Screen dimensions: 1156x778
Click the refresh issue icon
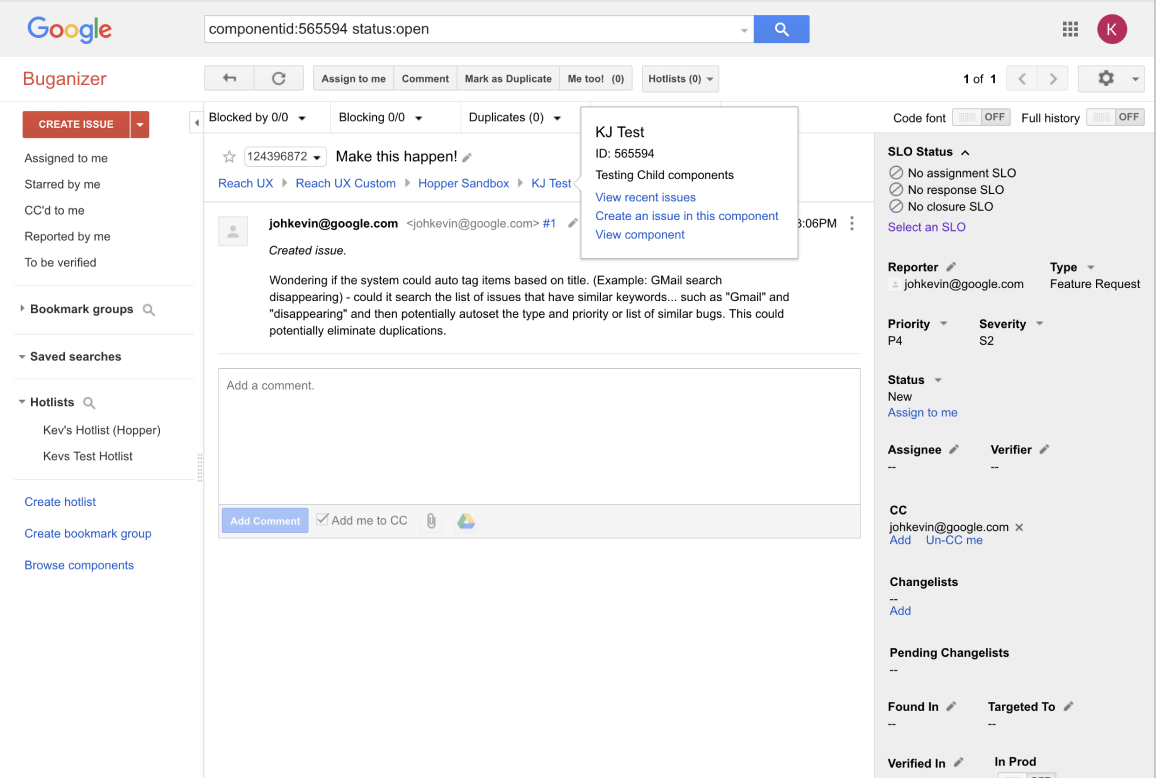[279, 79]
